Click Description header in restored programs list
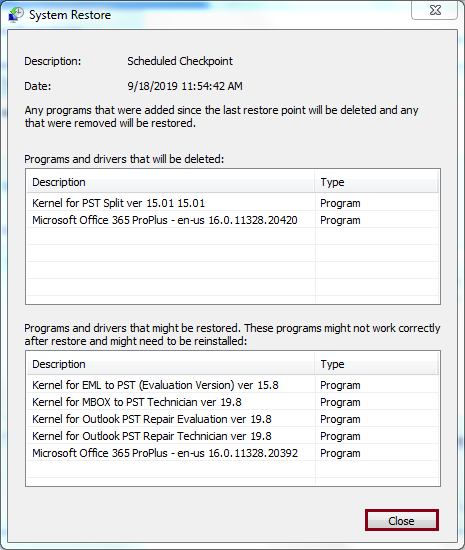The height and width of the screenshot is (550, 465). 170,364
